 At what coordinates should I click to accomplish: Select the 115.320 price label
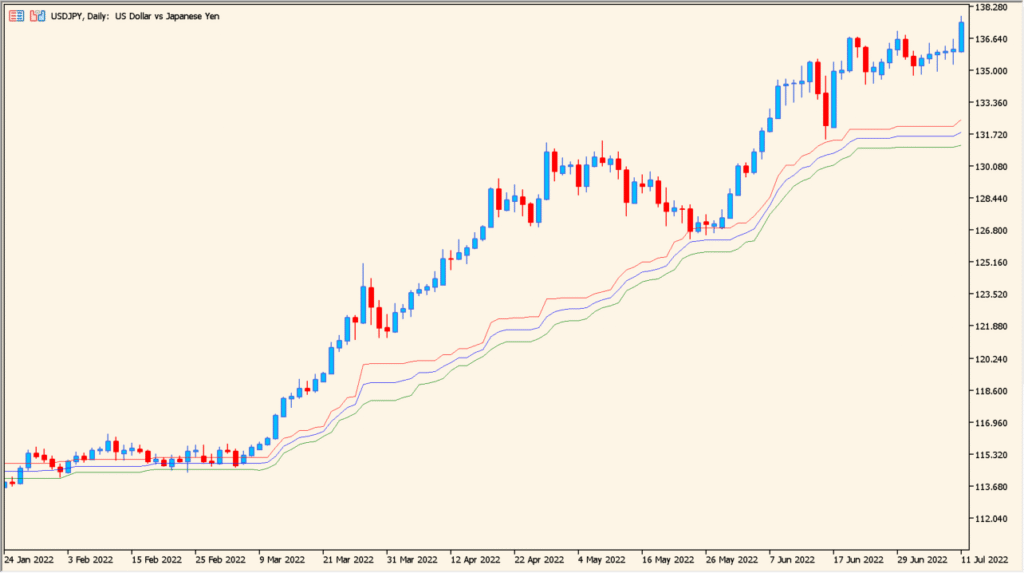pos(991,455)
